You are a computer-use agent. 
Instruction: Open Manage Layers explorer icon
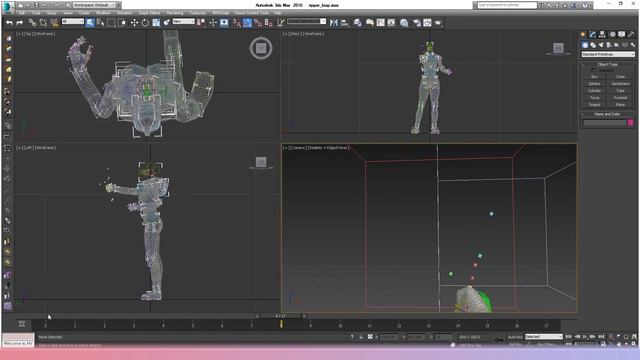[358, 23]
